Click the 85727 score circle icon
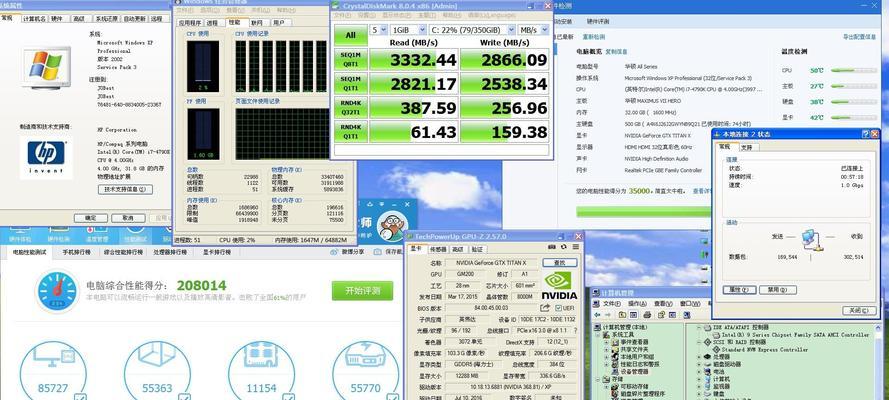 coord(53,373)
